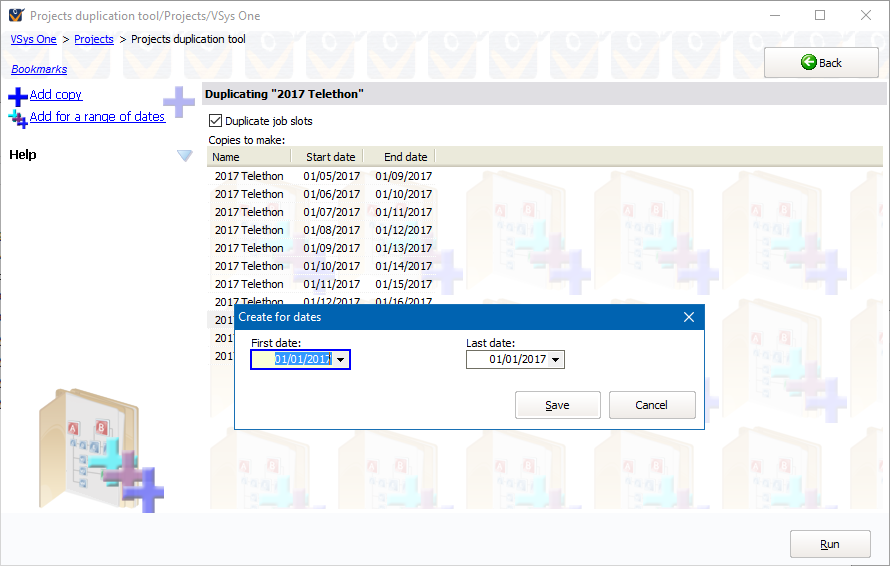Click the blue plus icon beside Add copy

18,97
